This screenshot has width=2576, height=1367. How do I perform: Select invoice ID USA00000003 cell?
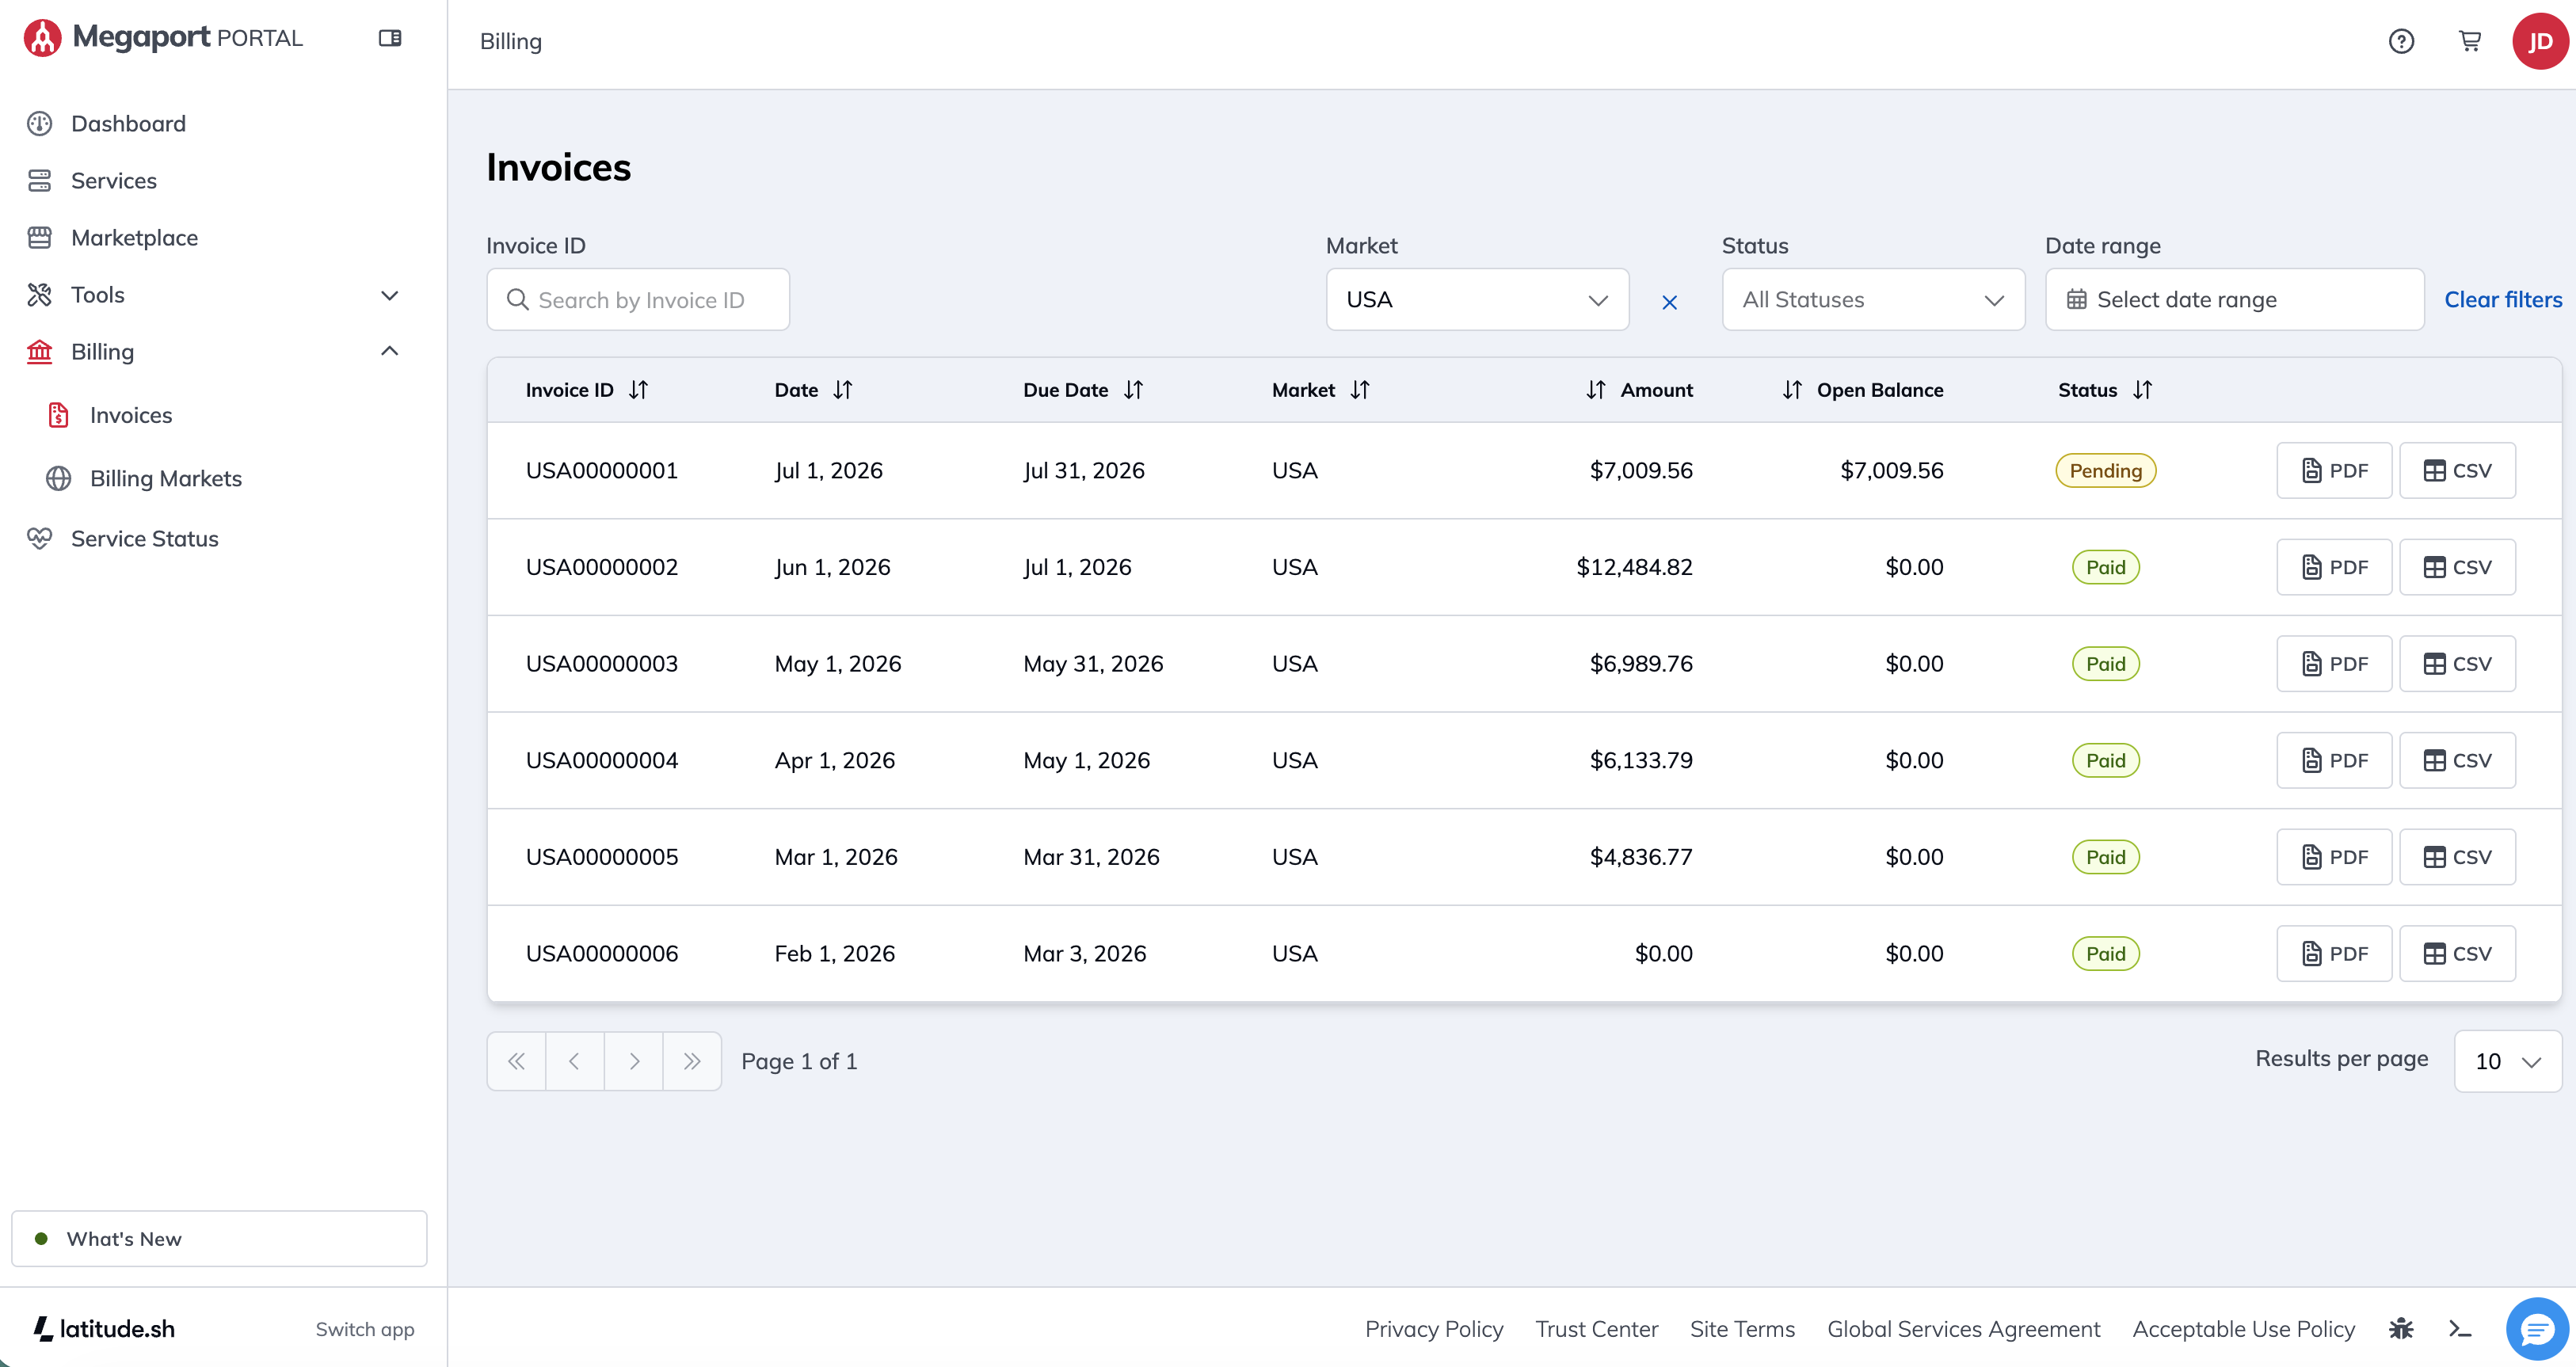(602, 664)
